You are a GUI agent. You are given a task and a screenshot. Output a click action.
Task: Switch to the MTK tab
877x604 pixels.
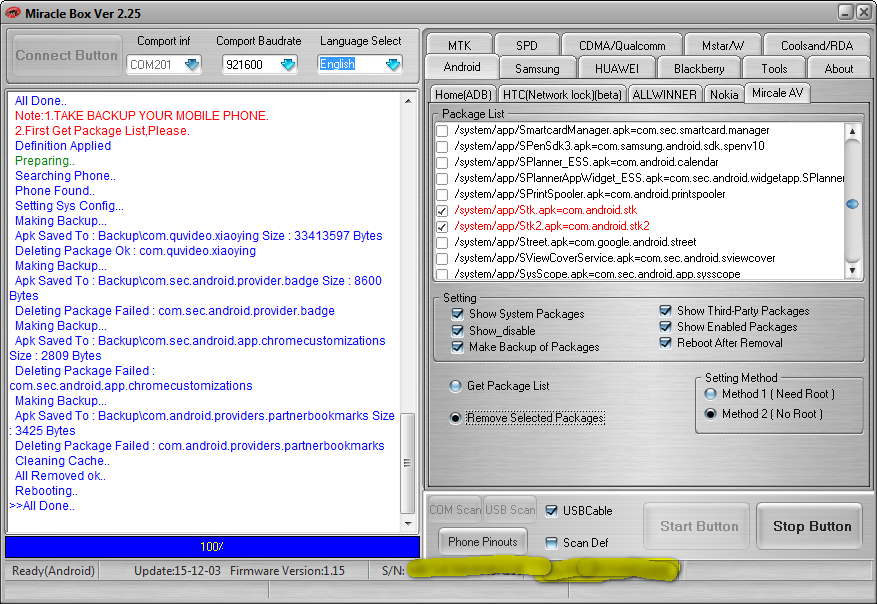[x=459, y=45]
